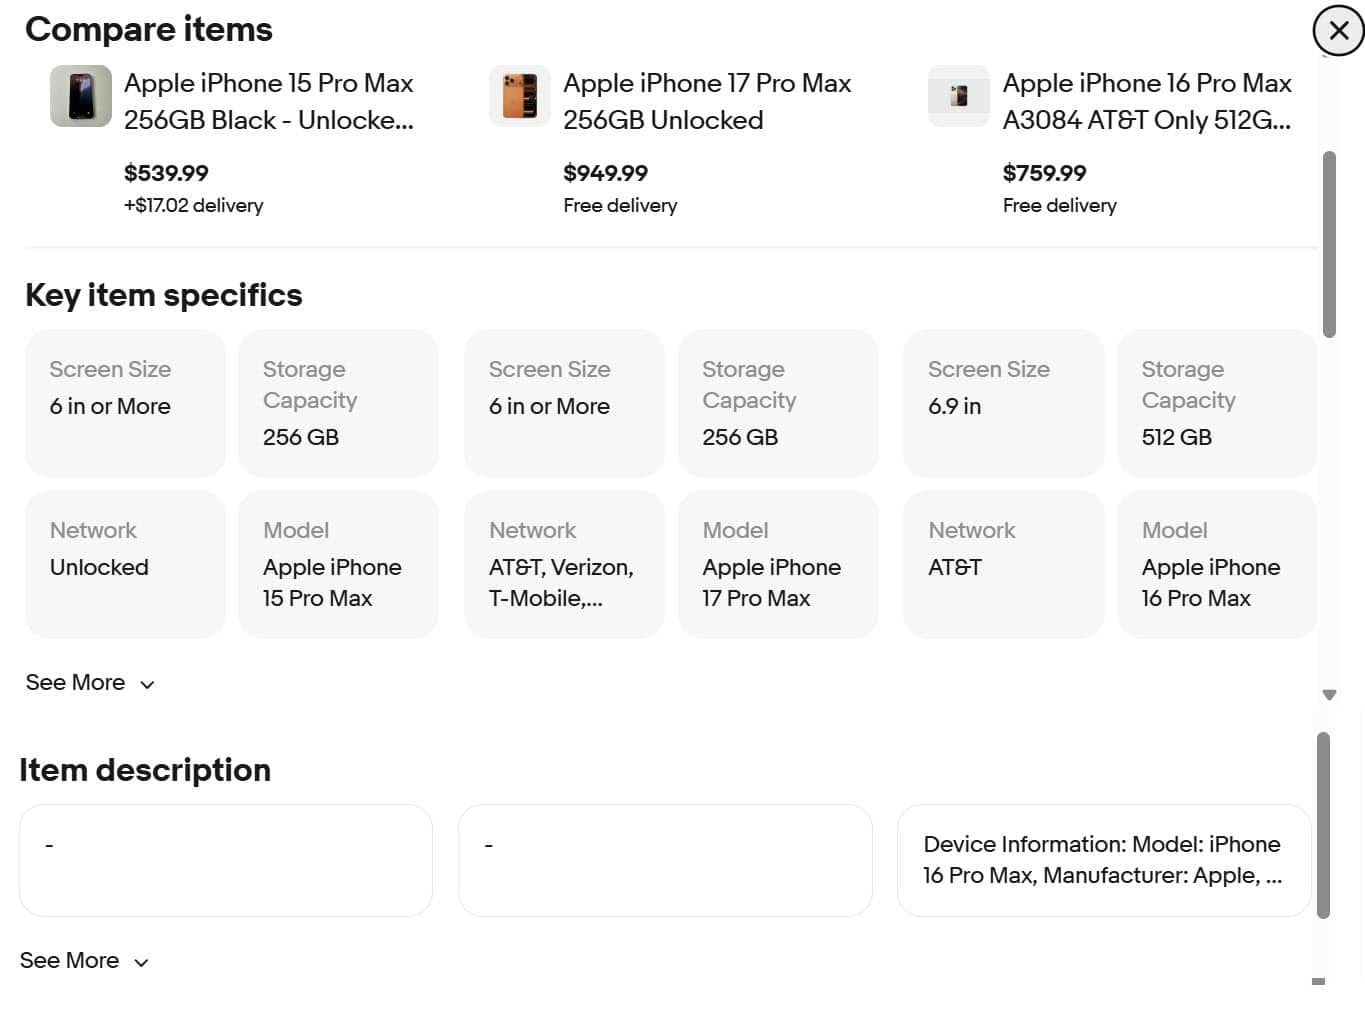Open iPhone 17 Pro Max thumbnail image
This screenshot has height=1014, width=1365.
520,97
